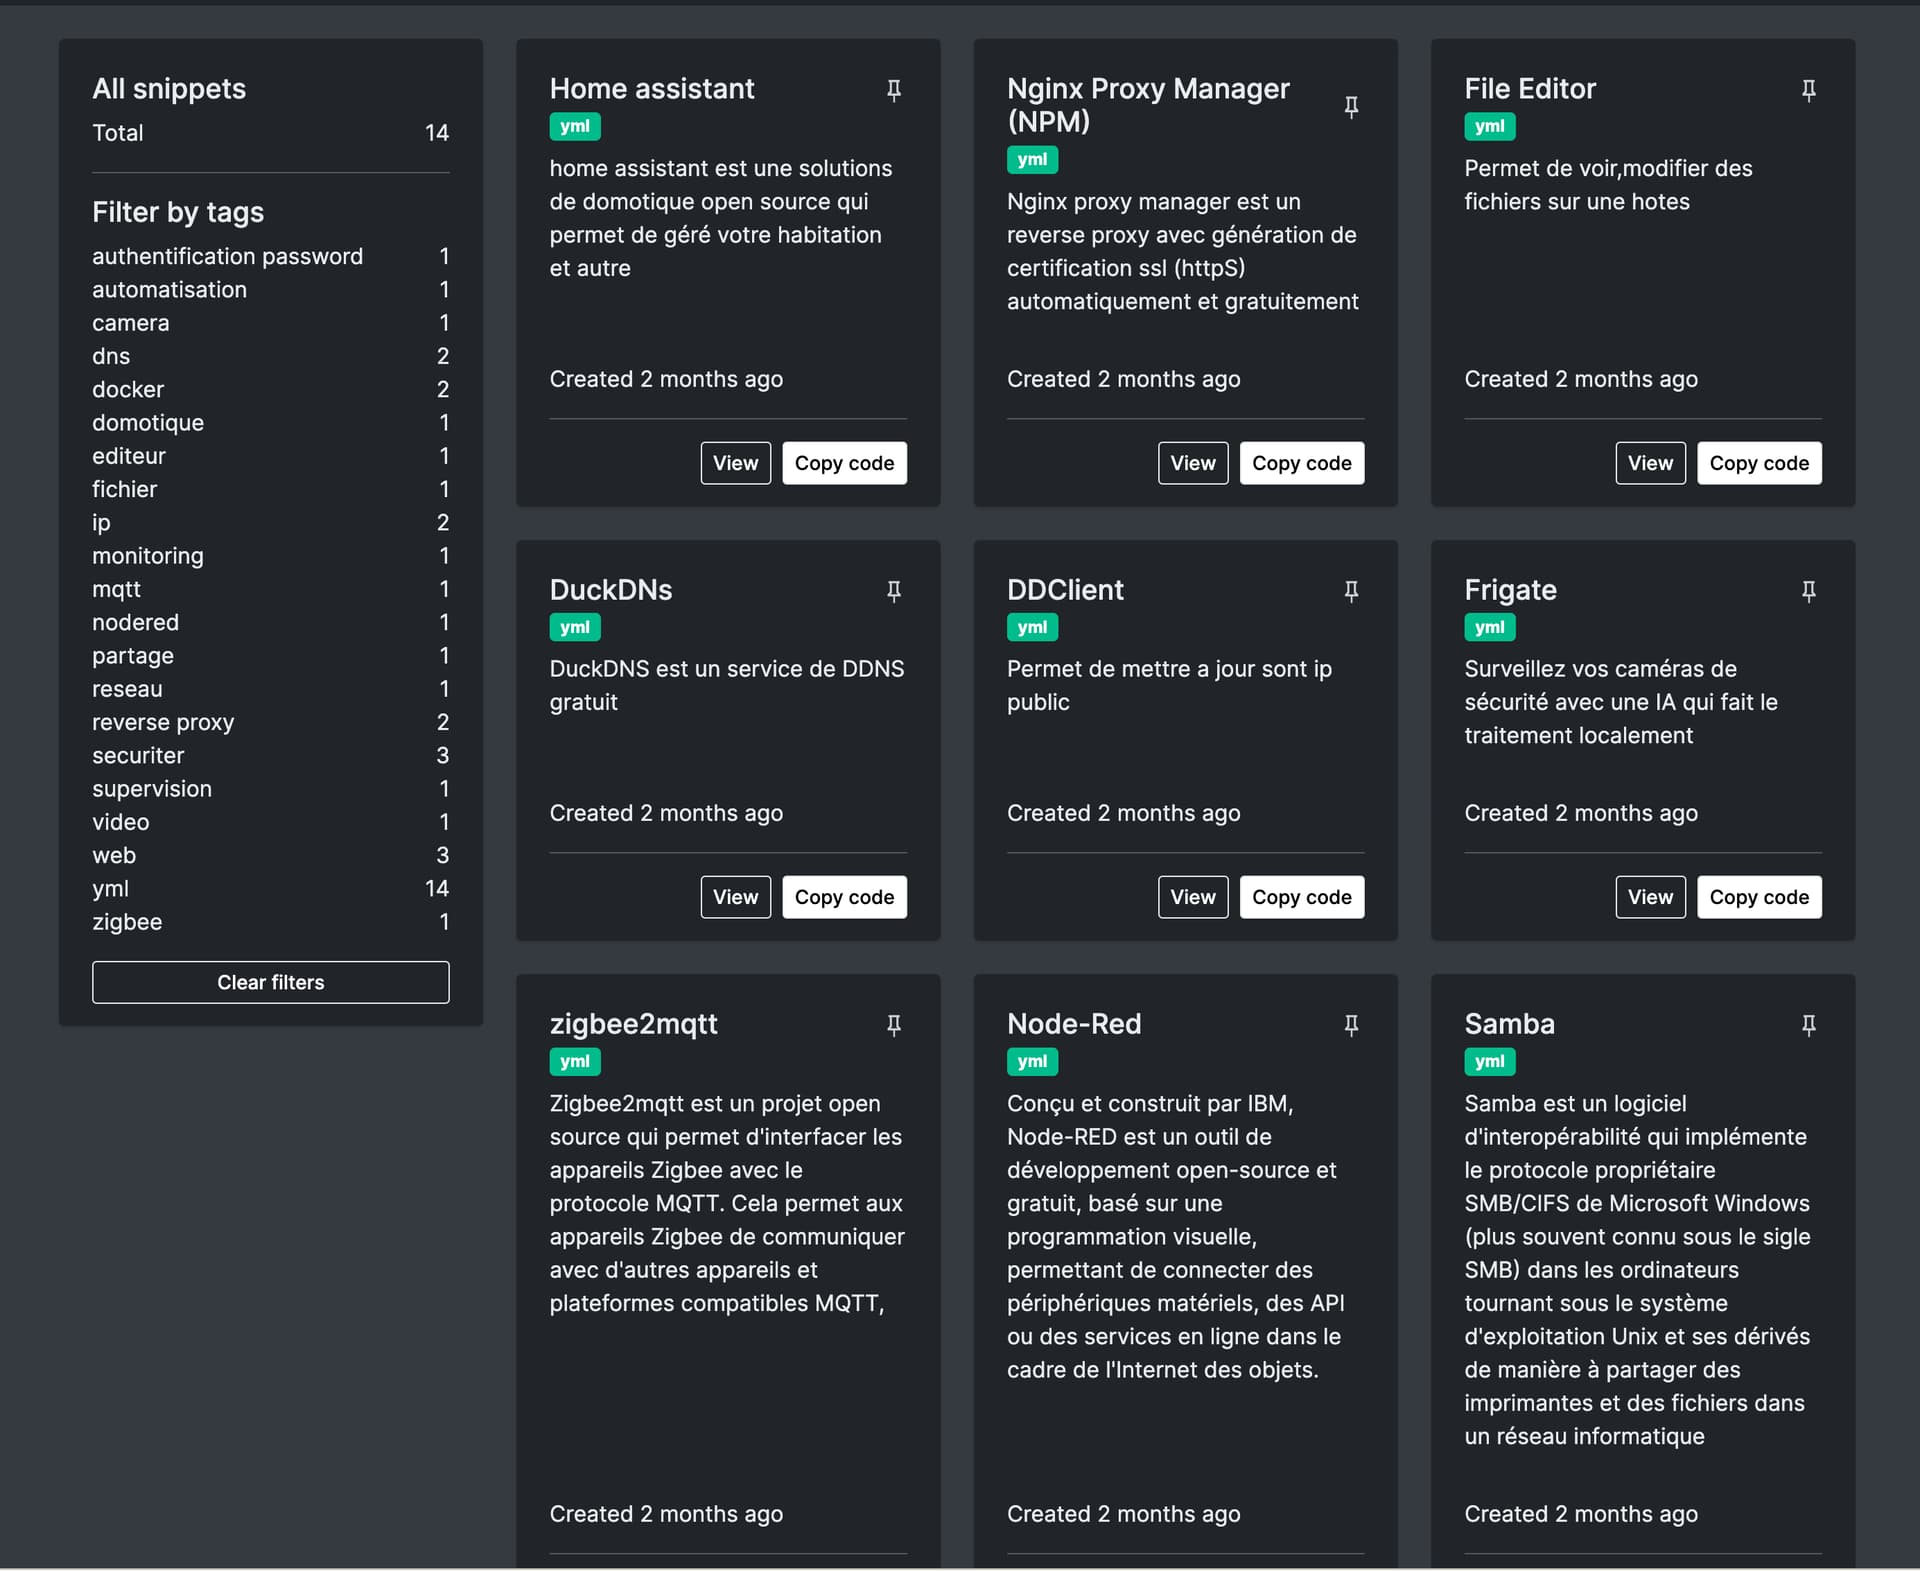View the DDClient snippet

coord(1193,897)
